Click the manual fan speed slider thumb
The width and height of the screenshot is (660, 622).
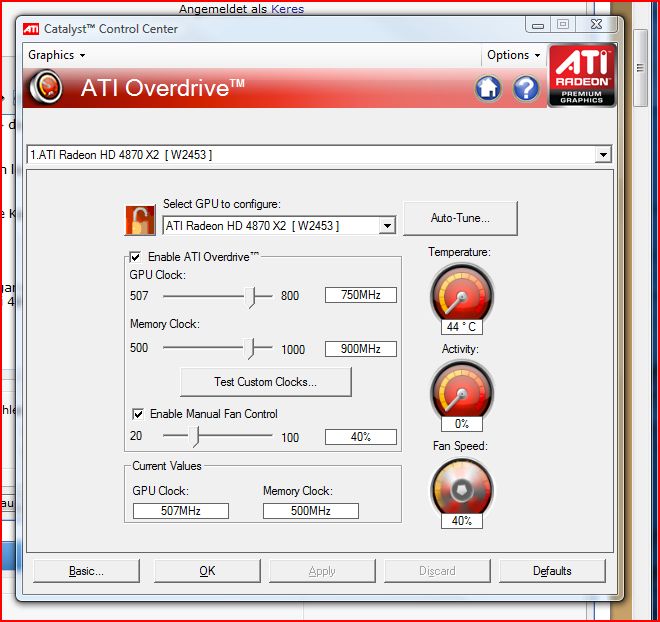click(194, 436)
